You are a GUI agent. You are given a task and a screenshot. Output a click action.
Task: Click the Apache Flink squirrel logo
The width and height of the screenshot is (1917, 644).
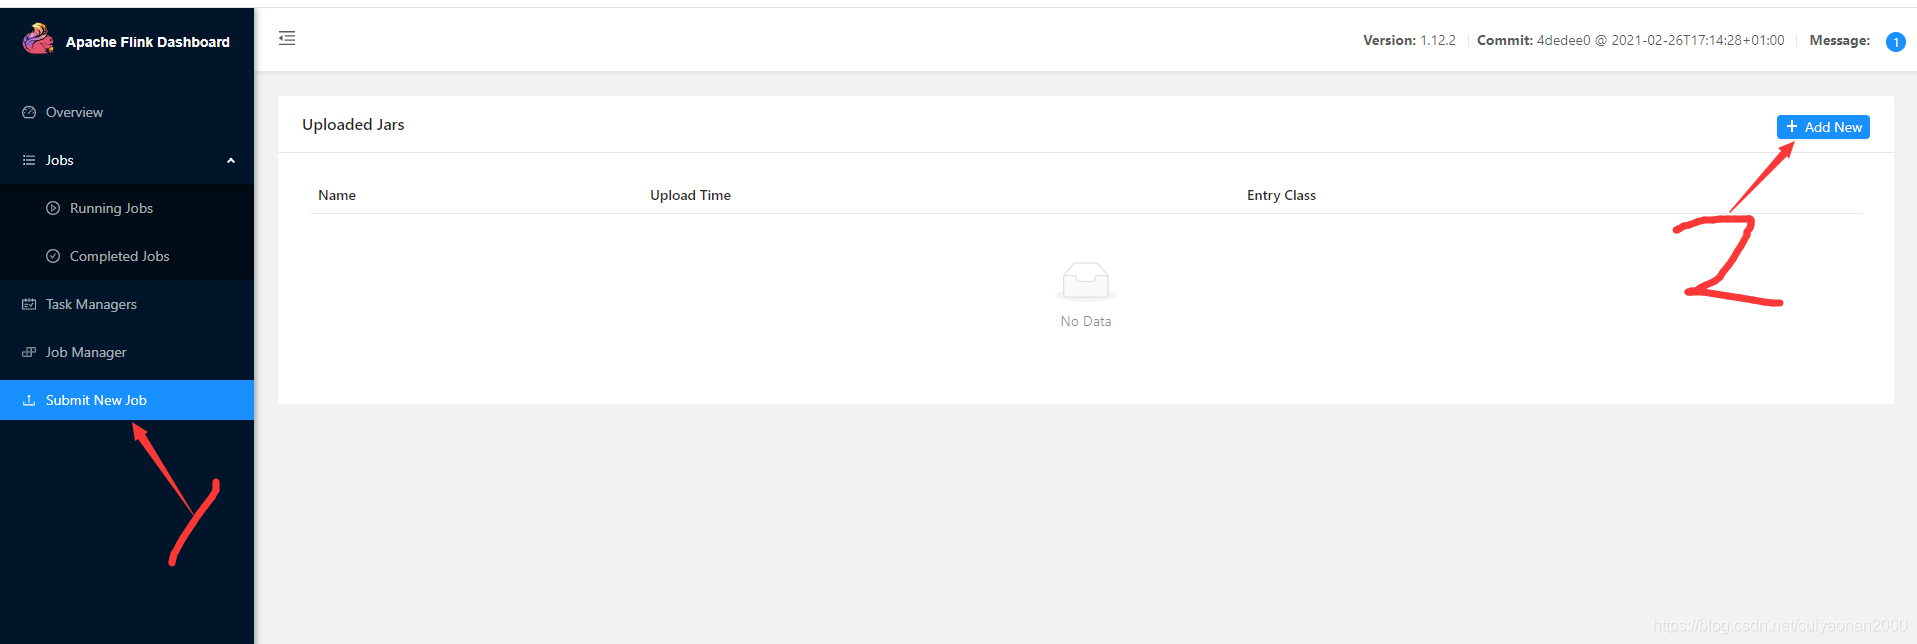click(x=38, y=39)
